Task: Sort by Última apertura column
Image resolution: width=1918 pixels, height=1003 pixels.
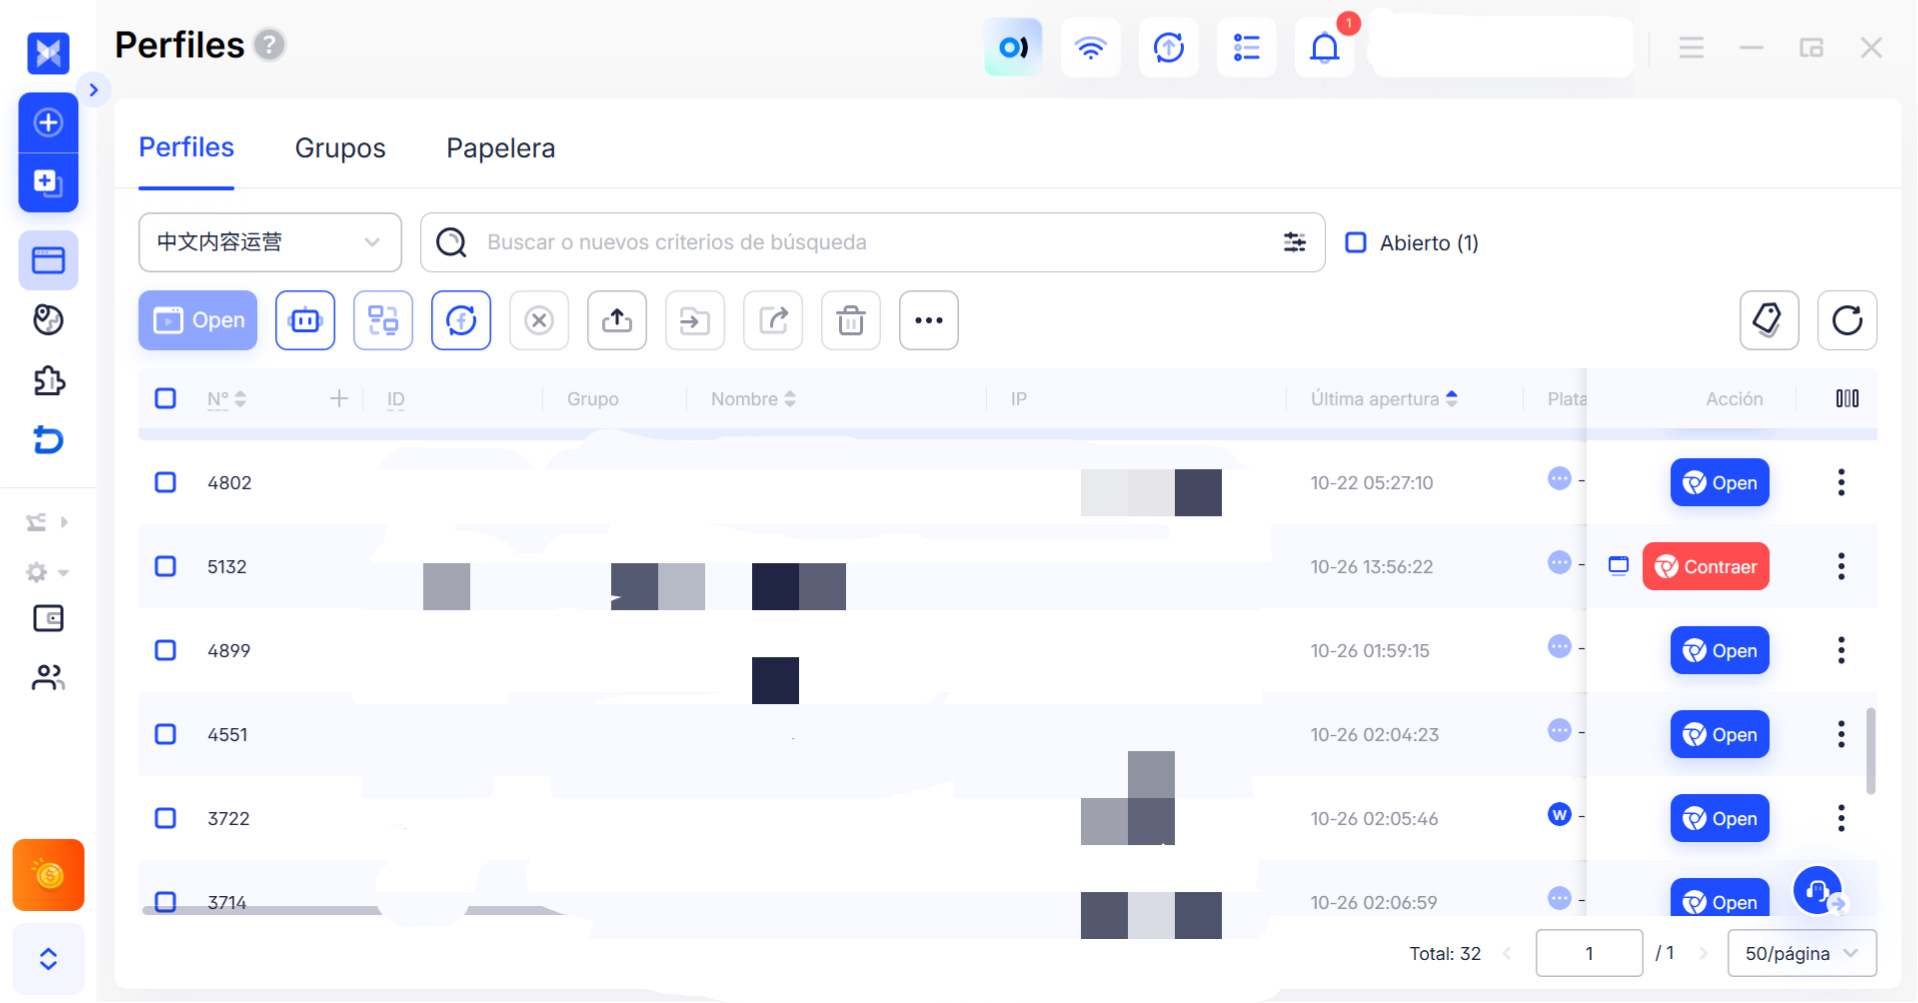Action: [1383, 399]
